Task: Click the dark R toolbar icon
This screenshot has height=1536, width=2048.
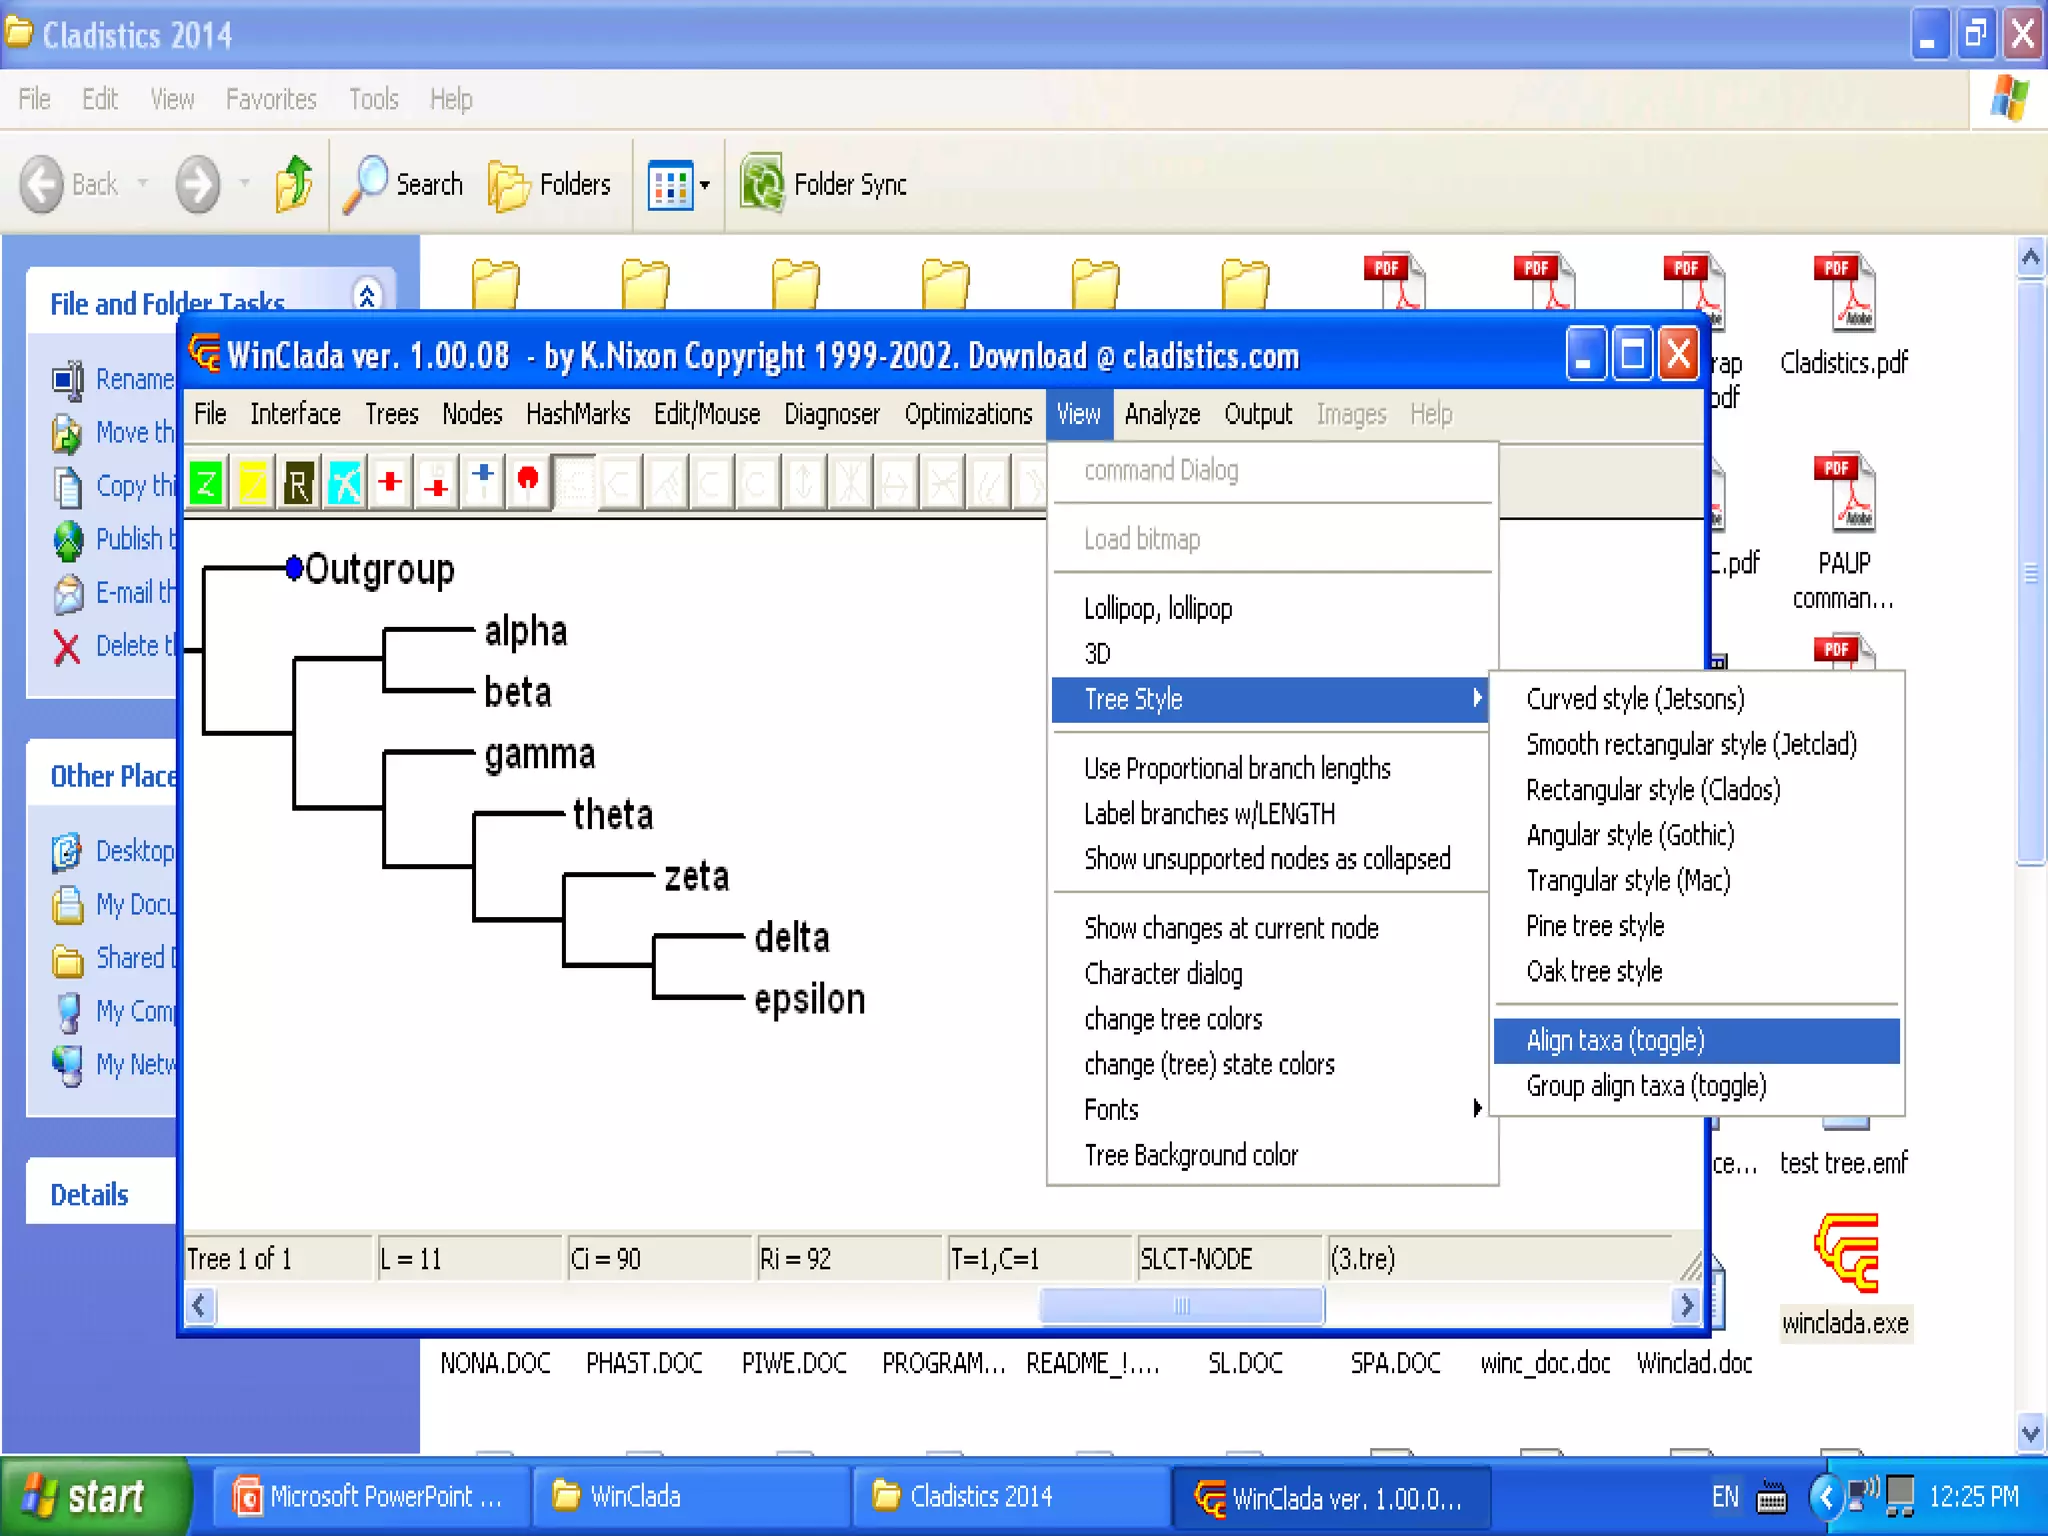Action: tap(298, 484)
